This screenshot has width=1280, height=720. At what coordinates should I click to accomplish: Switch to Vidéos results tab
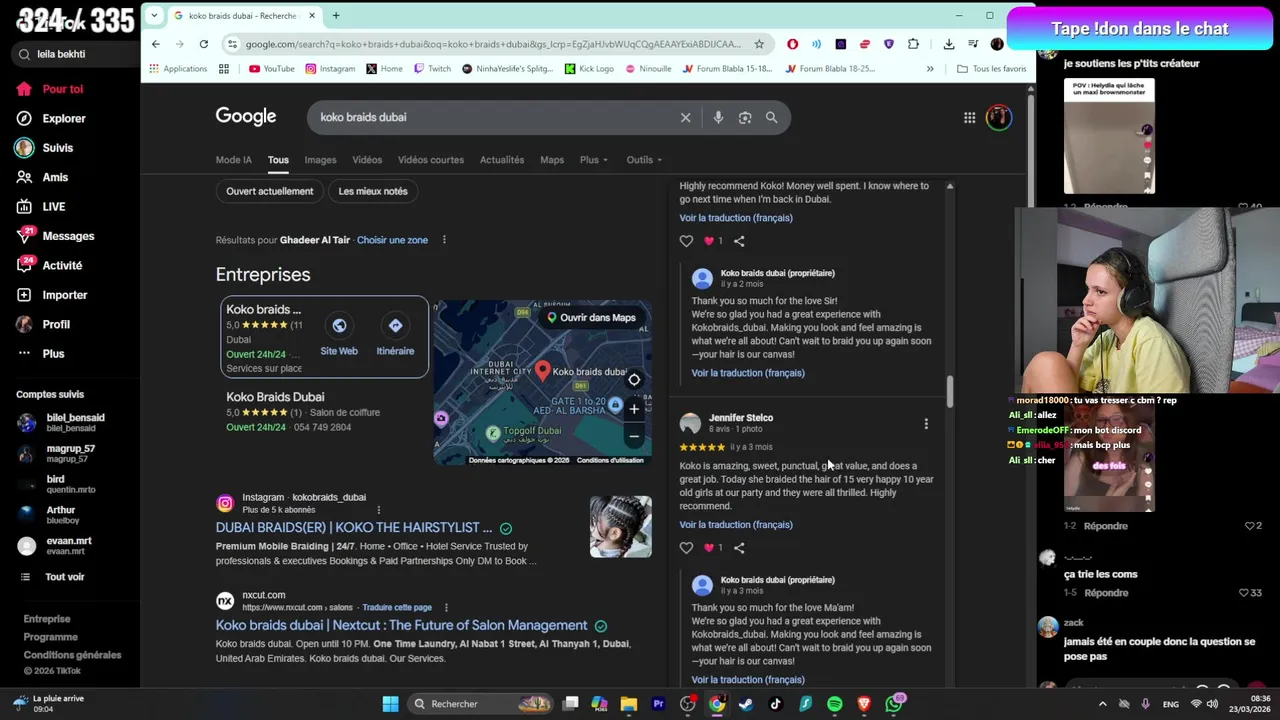tap(367, 160)
